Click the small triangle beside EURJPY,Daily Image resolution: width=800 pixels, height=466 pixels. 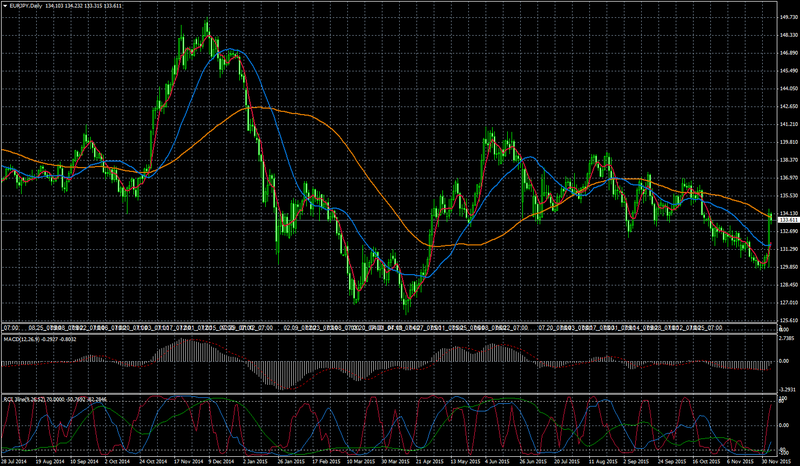5,5
